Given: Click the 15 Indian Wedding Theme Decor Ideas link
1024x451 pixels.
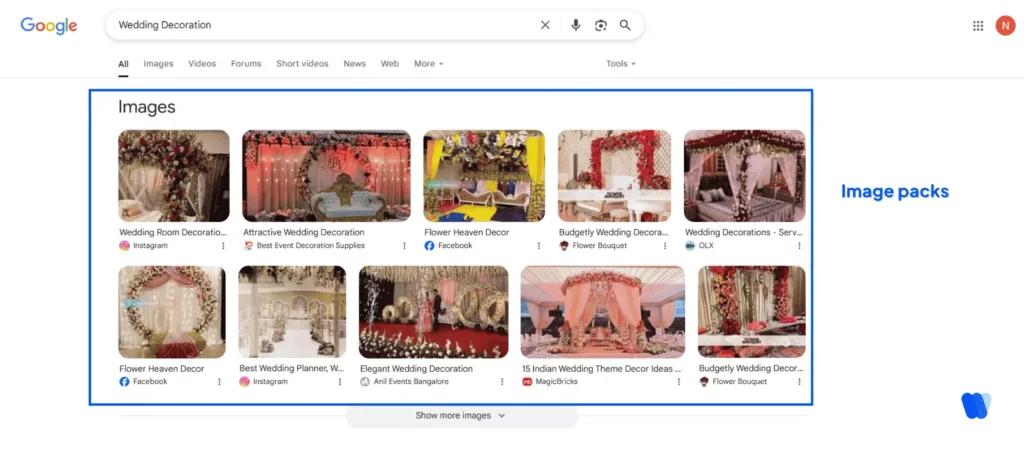Looking at the screenshot, I should [x=601, y=369].
